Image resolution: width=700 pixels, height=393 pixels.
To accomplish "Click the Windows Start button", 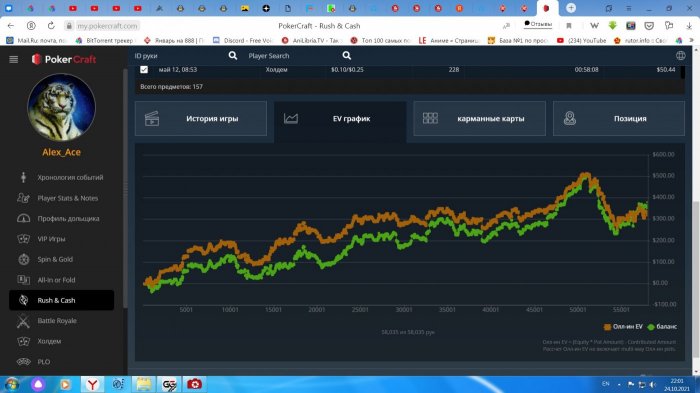I will click(12, 384).
